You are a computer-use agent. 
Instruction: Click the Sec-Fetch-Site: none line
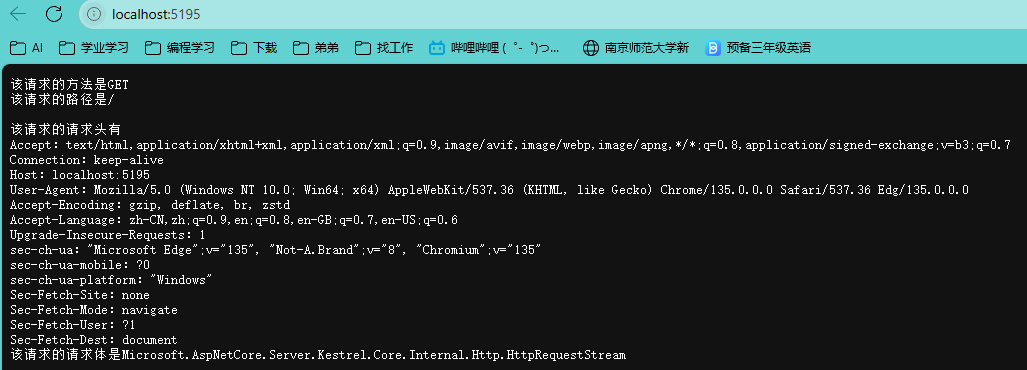[80, 295]
